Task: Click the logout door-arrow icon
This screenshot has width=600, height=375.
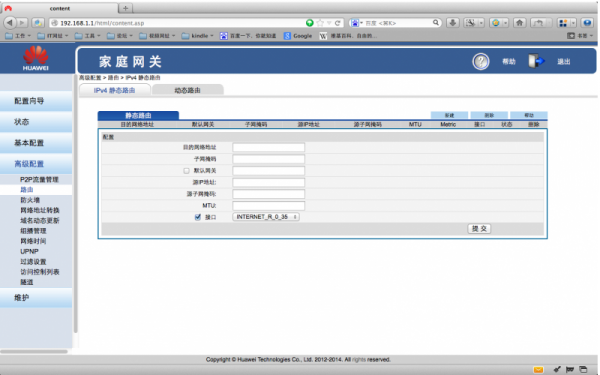Action: (x=536, y=61)
